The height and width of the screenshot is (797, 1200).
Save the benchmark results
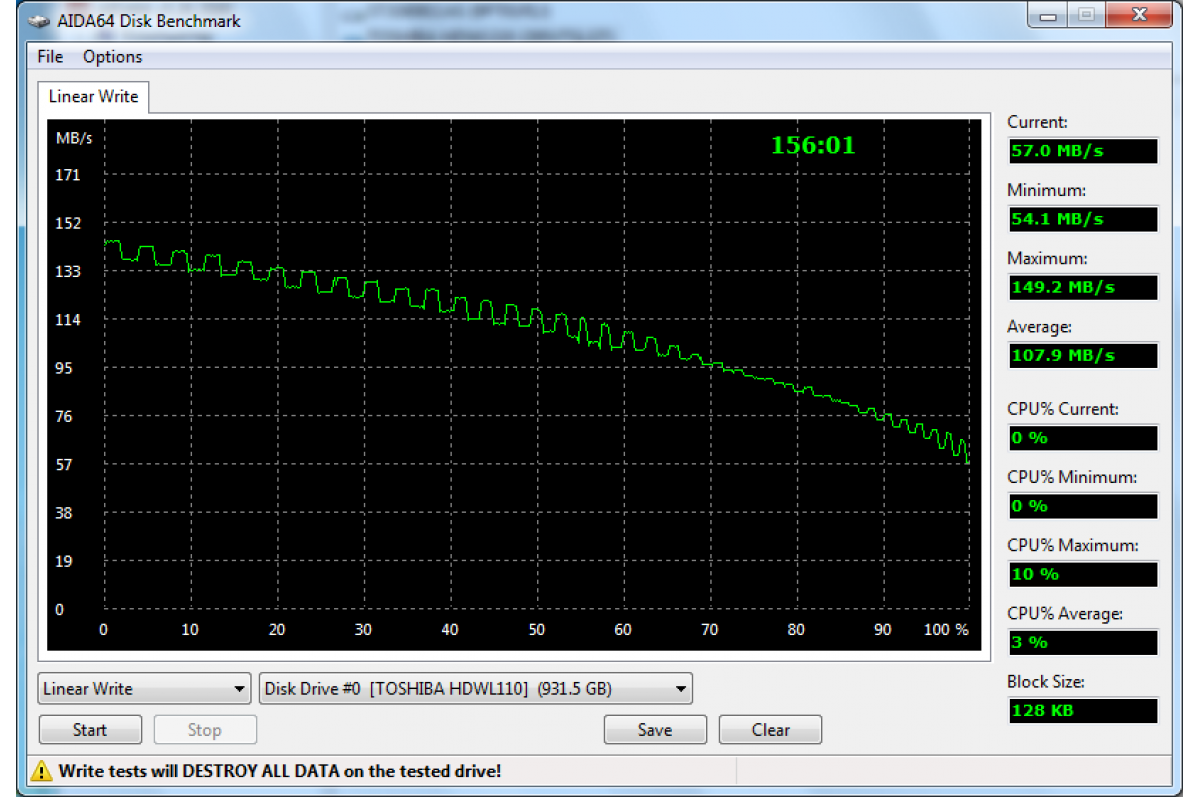(x=655, y=730)
